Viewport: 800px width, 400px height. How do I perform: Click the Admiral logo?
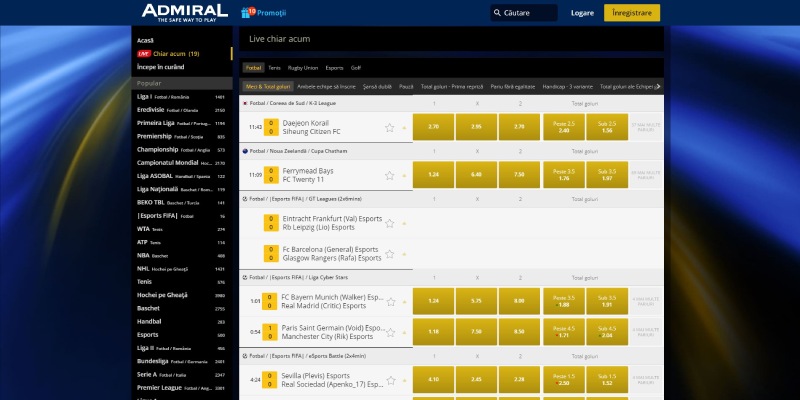184,13
